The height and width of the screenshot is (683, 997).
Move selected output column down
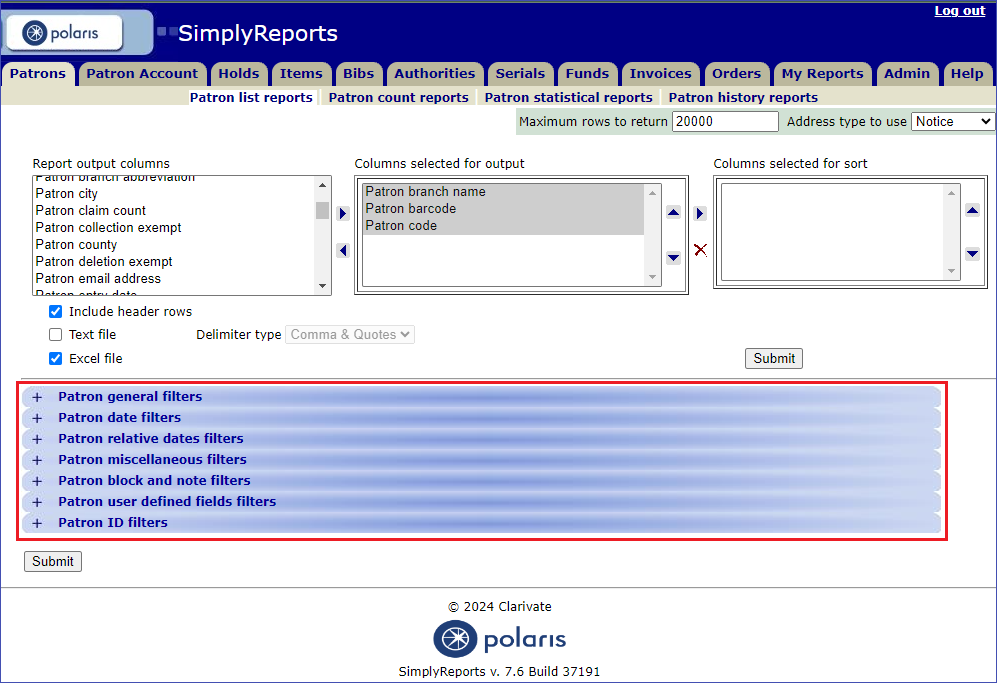coord(673,258)
